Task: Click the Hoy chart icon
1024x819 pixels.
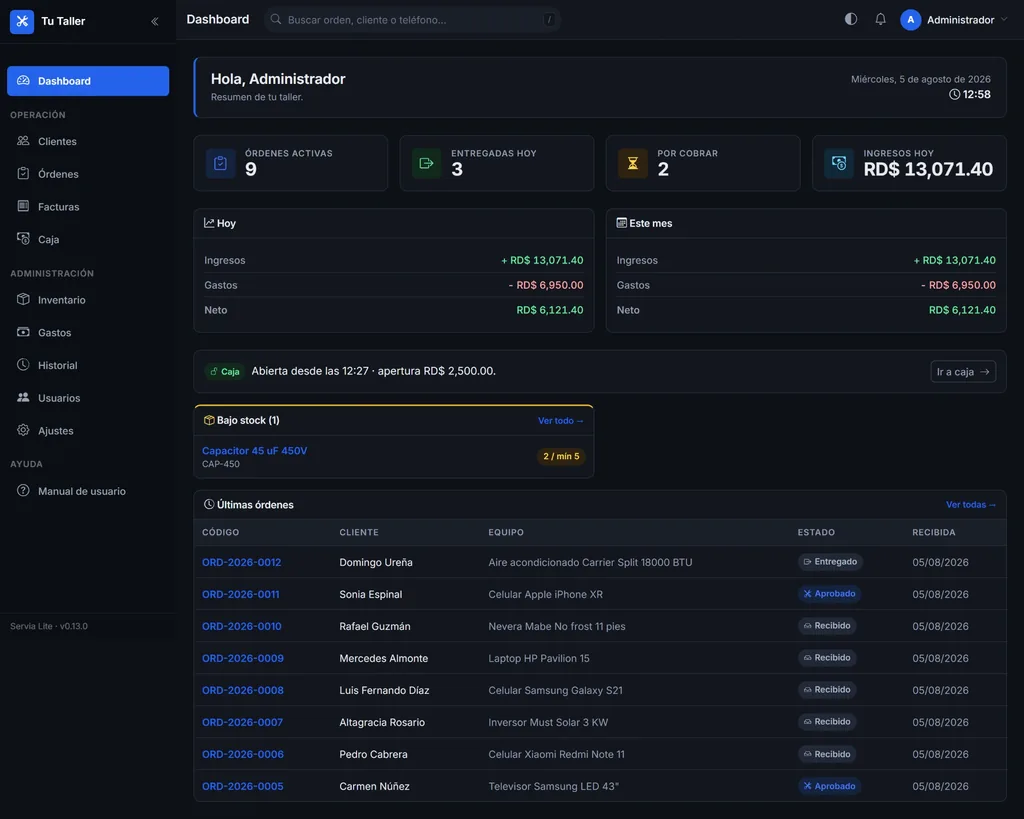Action: coord(209,223)
